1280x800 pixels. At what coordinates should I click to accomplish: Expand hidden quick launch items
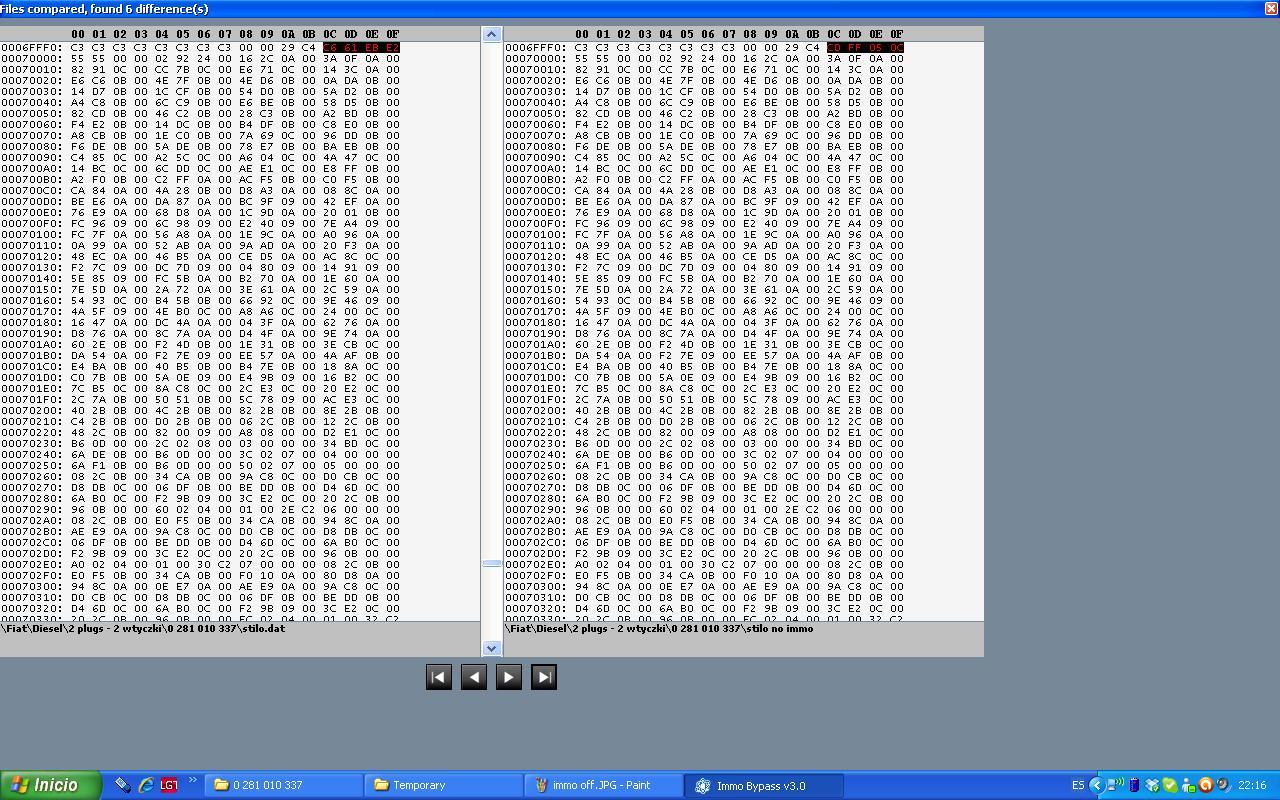click(192, 782)
